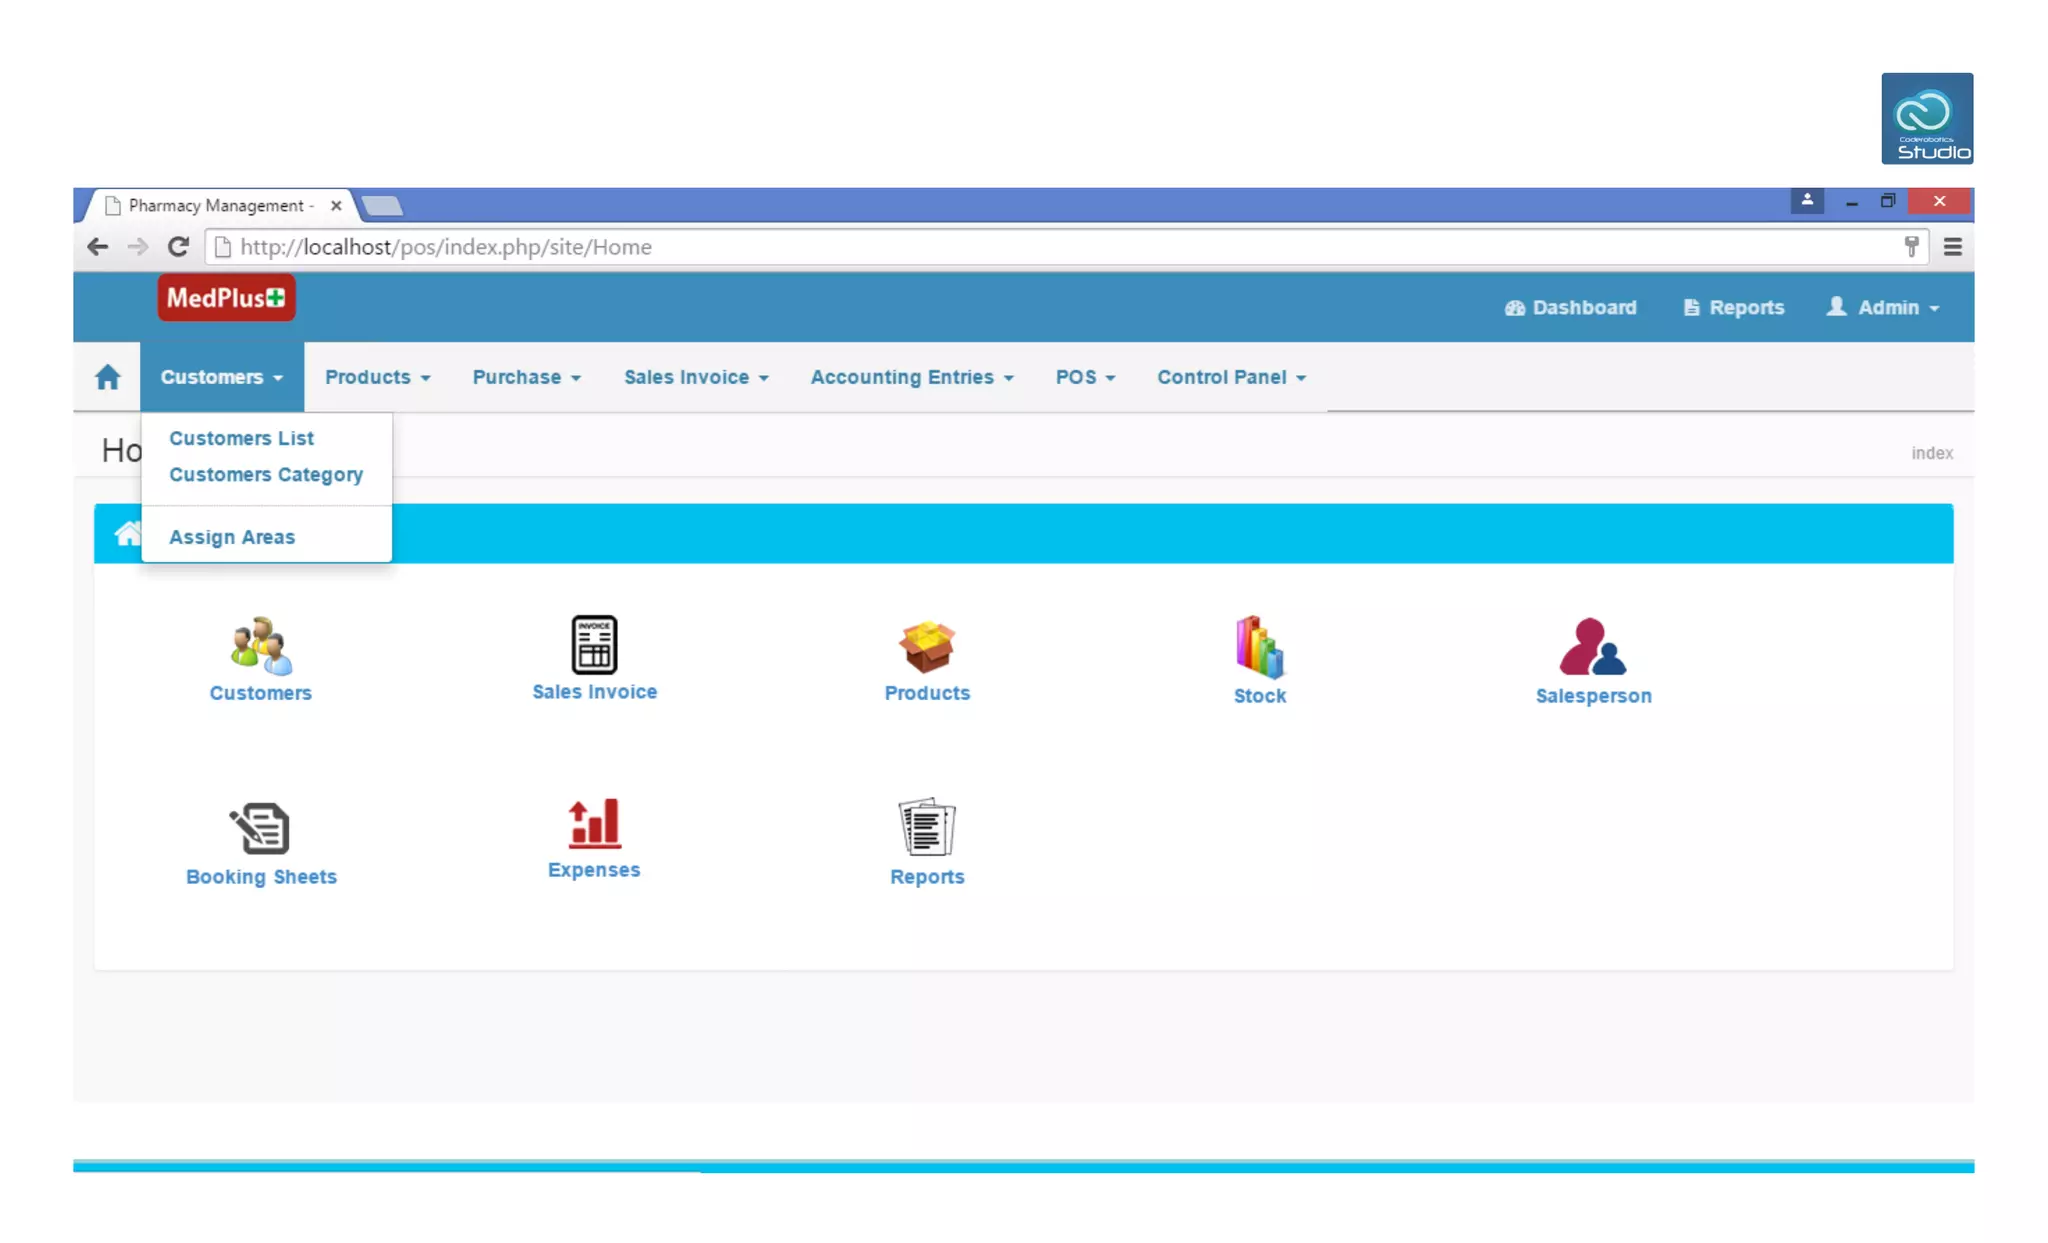Open the Dashboard link in header

[x=1571, y=307]
